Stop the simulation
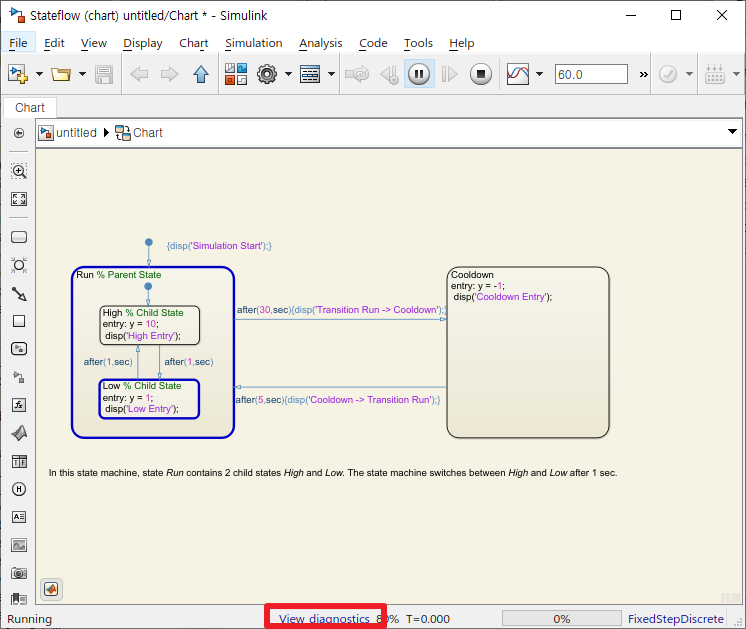The height and width of the screenshot is (629, 746). pyautogui.click(x=481, y=74)
